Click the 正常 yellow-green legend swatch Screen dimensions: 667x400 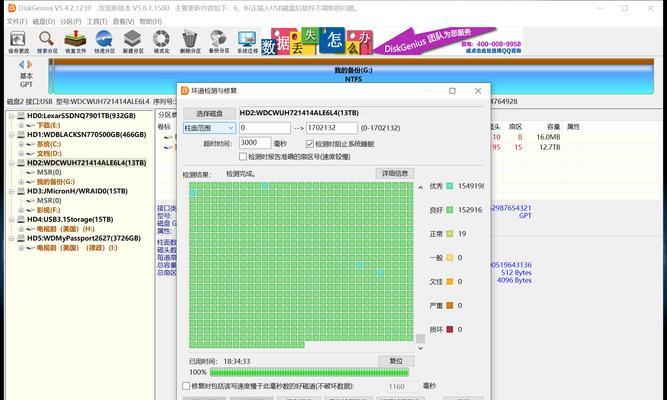click(450, 234)
